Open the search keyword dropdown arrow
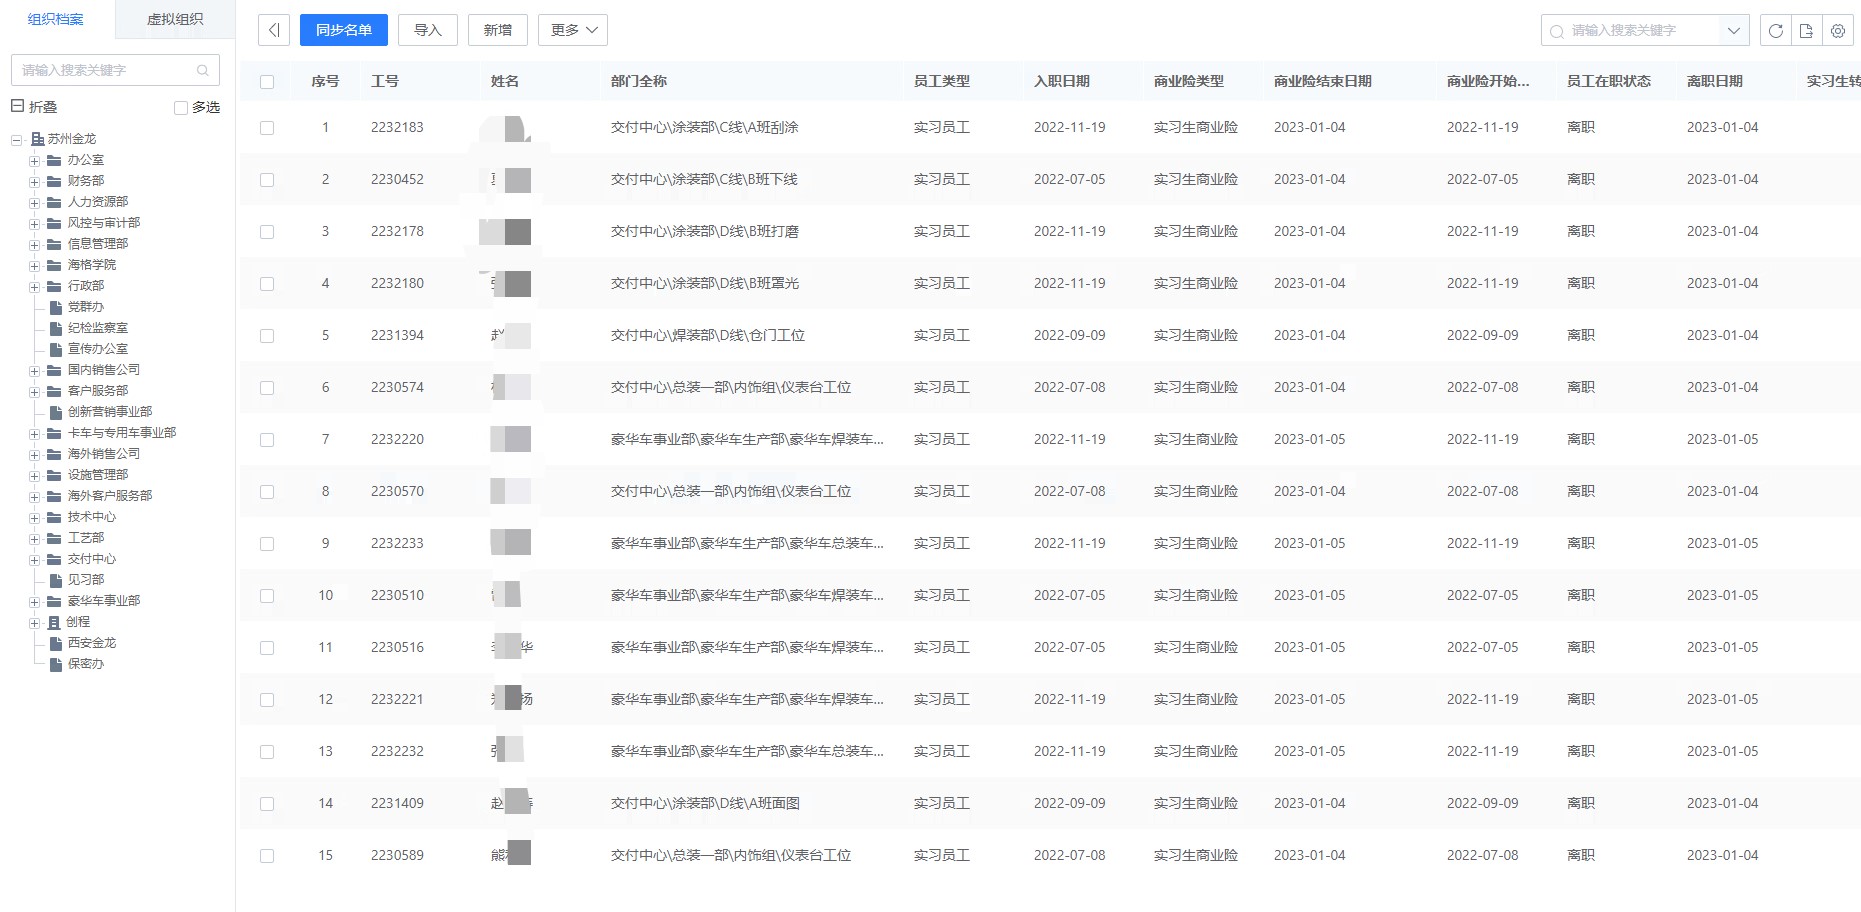Viewport: 1861px width, 912px height. pos(1733,31)
